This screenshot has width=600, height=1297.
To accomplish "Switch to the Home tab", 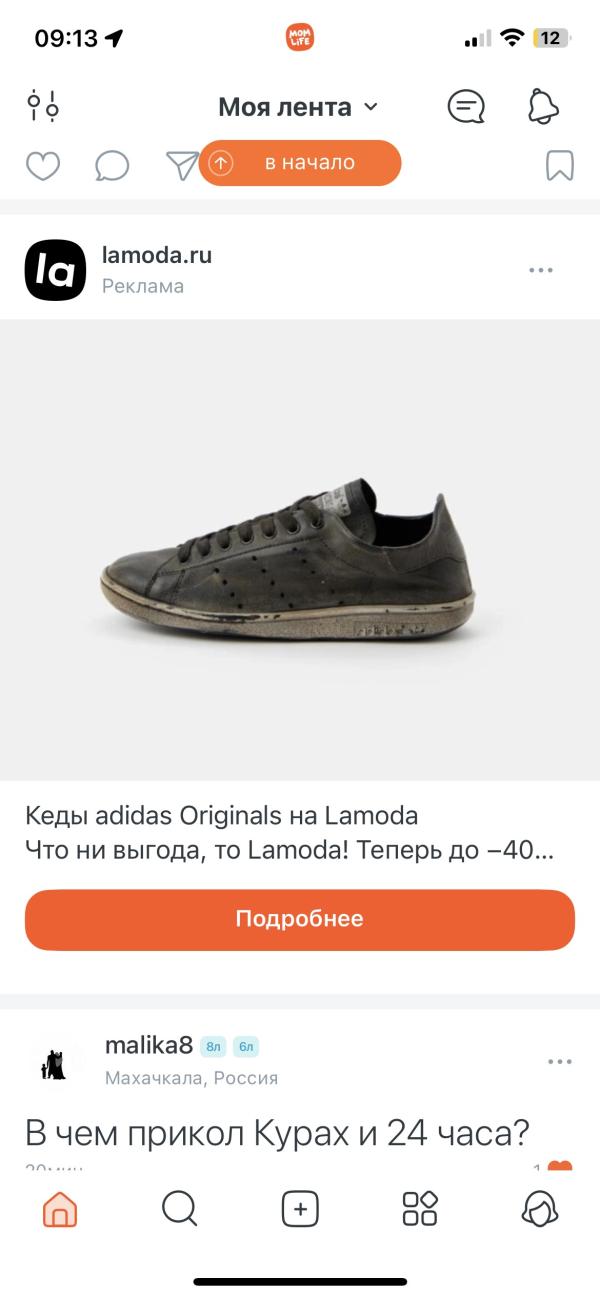I will coord(60,1209).
